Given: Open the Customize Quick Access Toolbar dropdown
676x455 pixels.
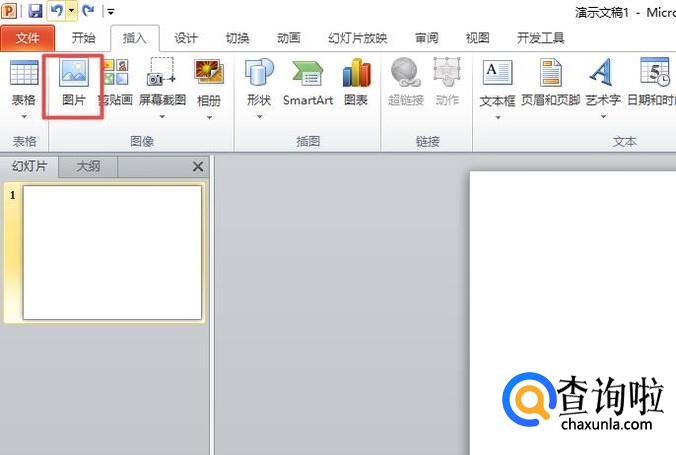Looking at the screenshot, I should [x=111, y=12].
